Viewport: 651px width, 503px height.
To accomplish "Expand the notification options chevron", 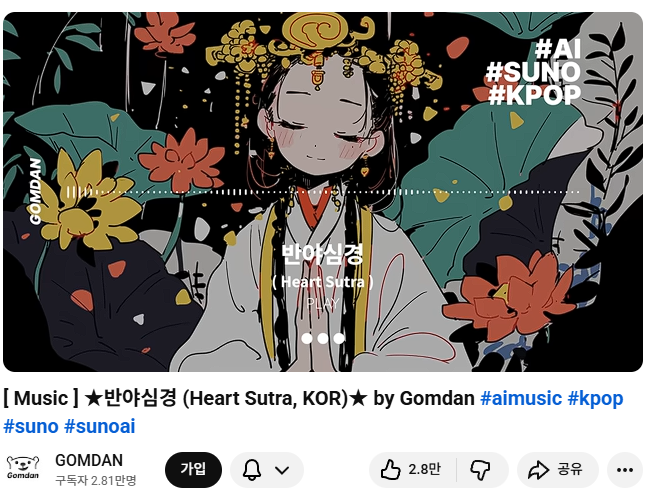I will [x=282, y=470].
